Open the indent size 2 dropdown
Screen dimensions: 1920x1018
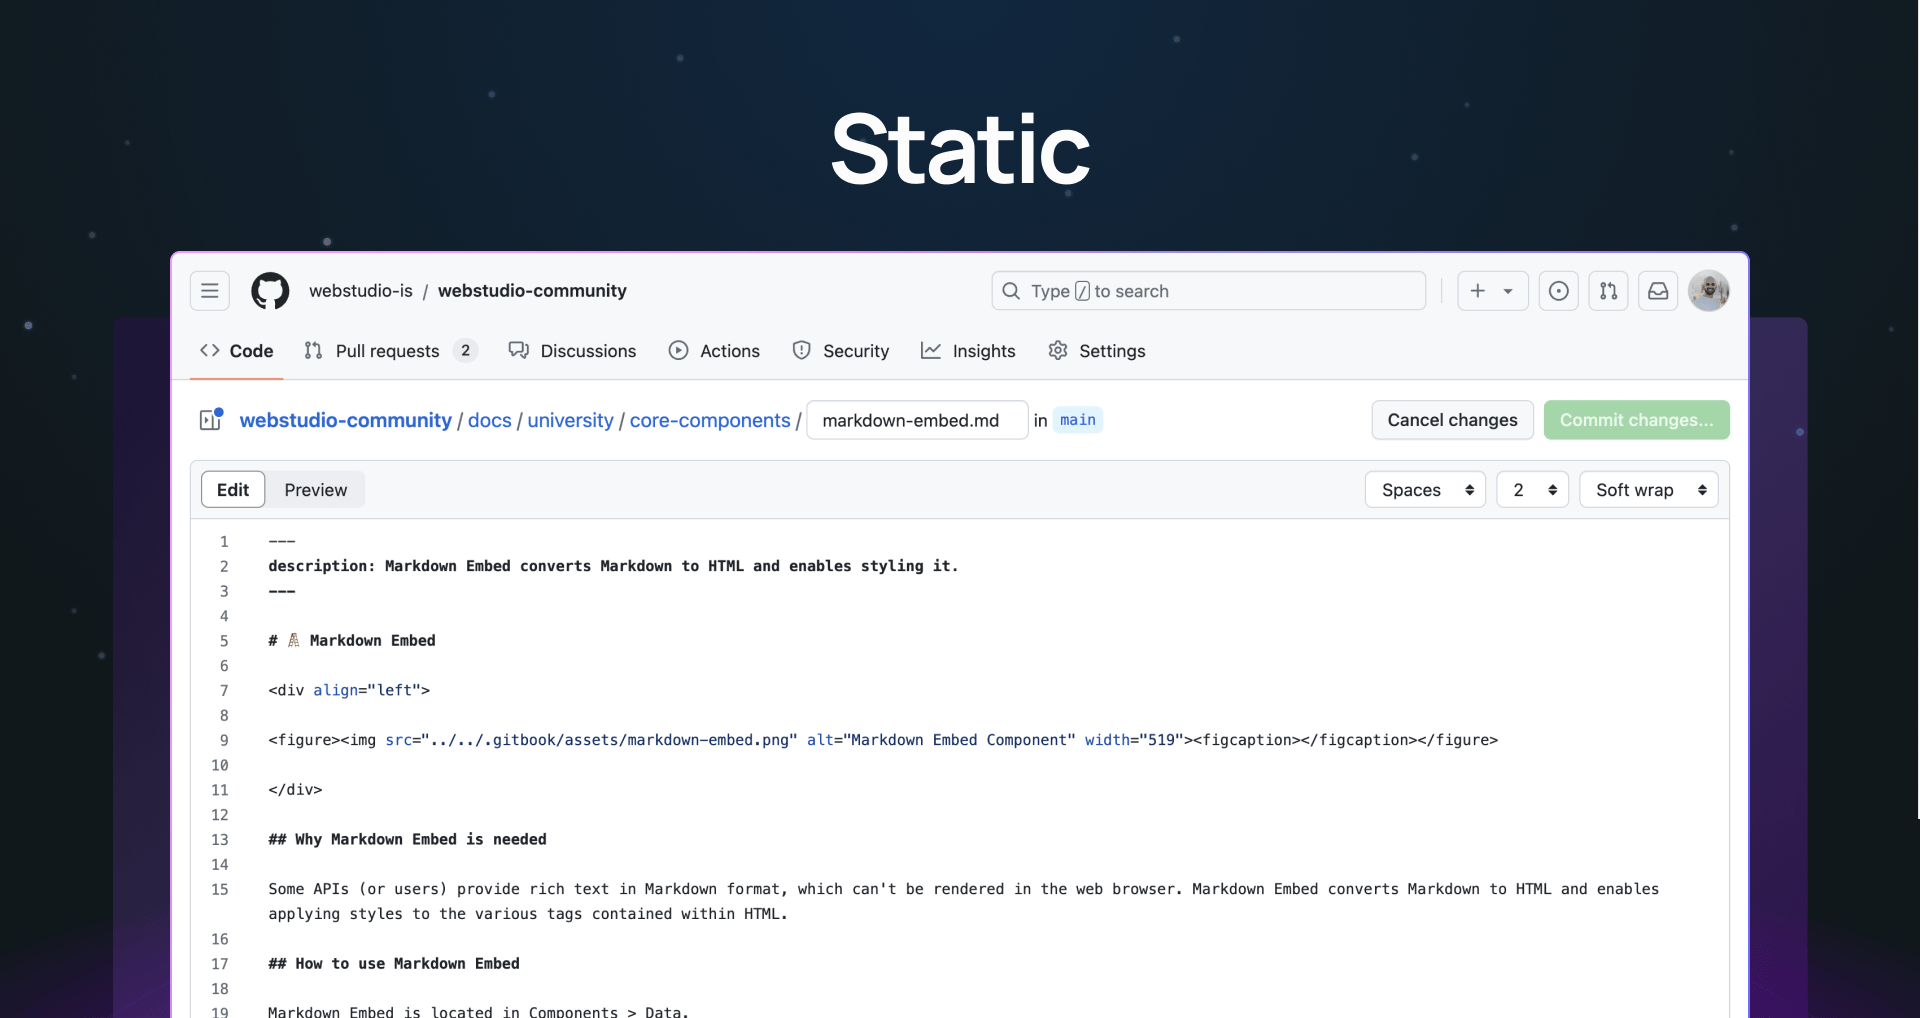[1532, 490]
